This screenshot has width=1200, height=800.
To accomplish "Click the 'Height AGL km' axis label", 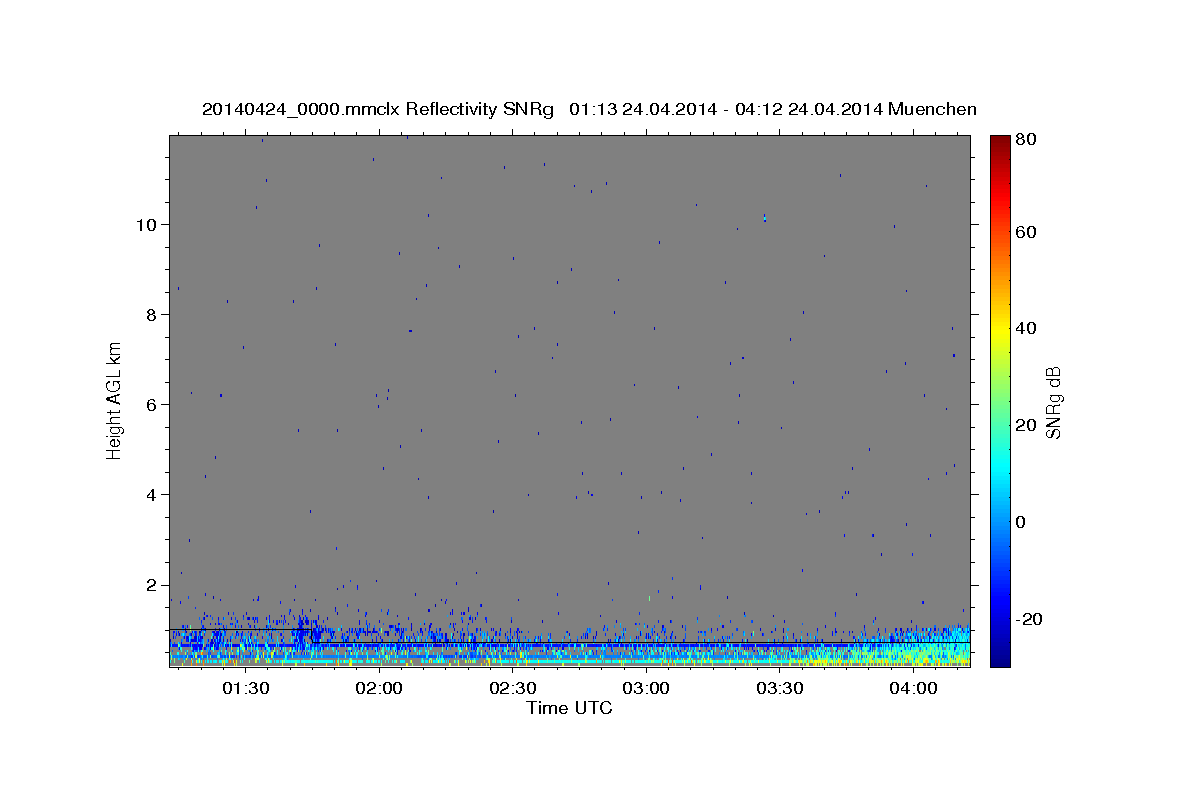I will point(114,401).
